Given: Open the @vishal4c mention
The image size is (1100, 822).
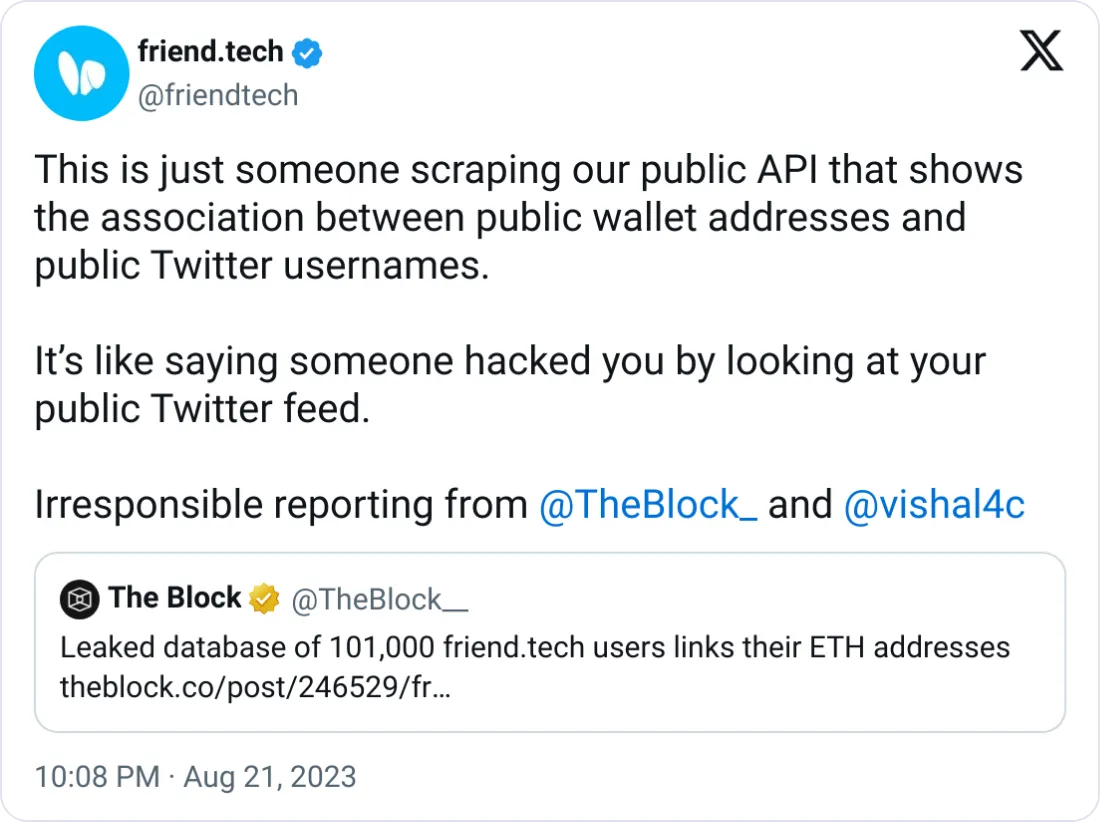Looking at the screenshot, I should tap(934, 505).
